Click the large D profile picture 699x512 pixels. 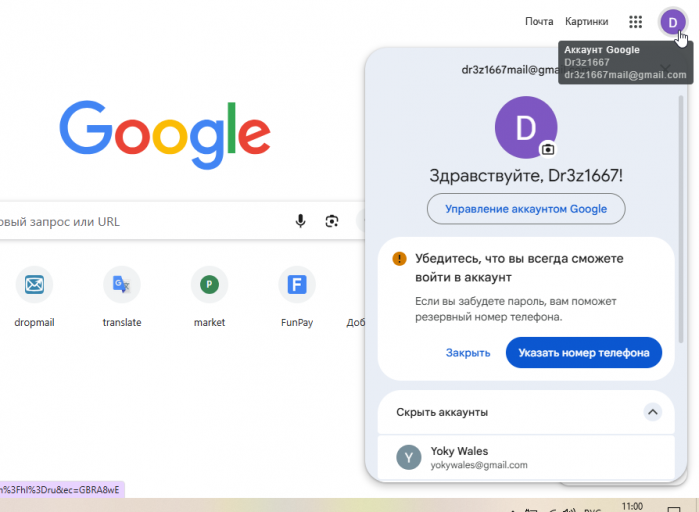[526, 127]
